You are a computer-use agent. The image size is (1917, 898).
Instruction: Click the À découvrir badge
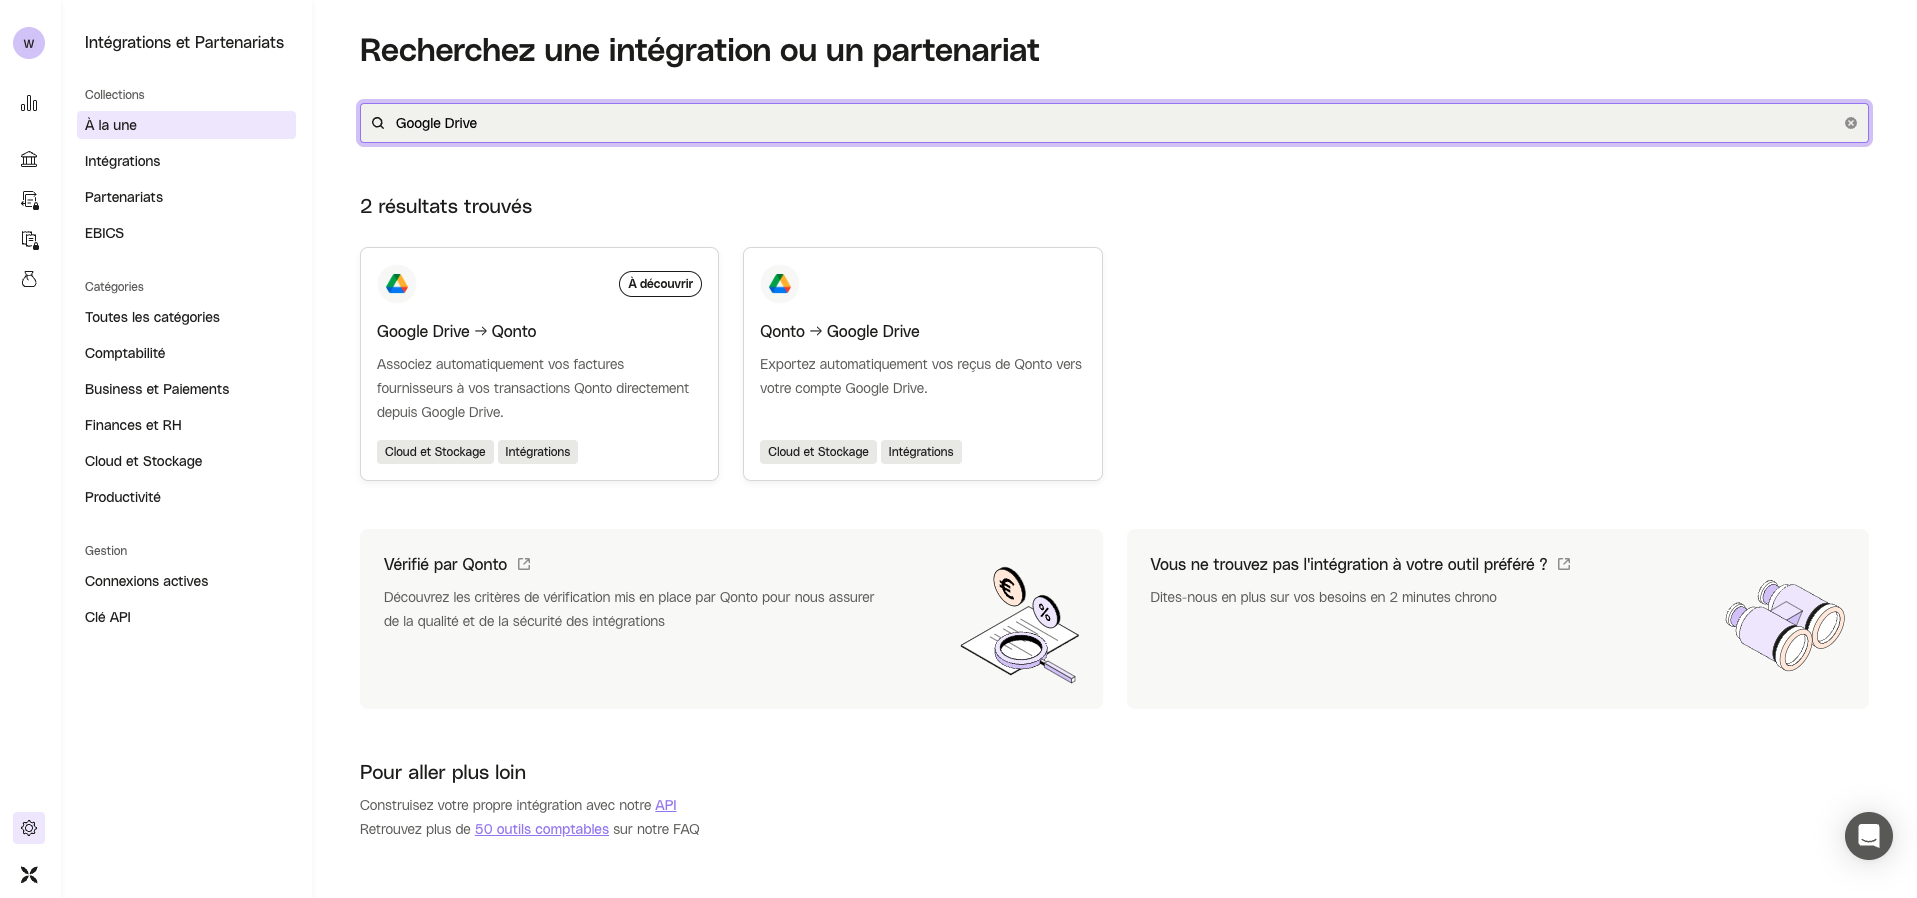click(x=660, y=284)
